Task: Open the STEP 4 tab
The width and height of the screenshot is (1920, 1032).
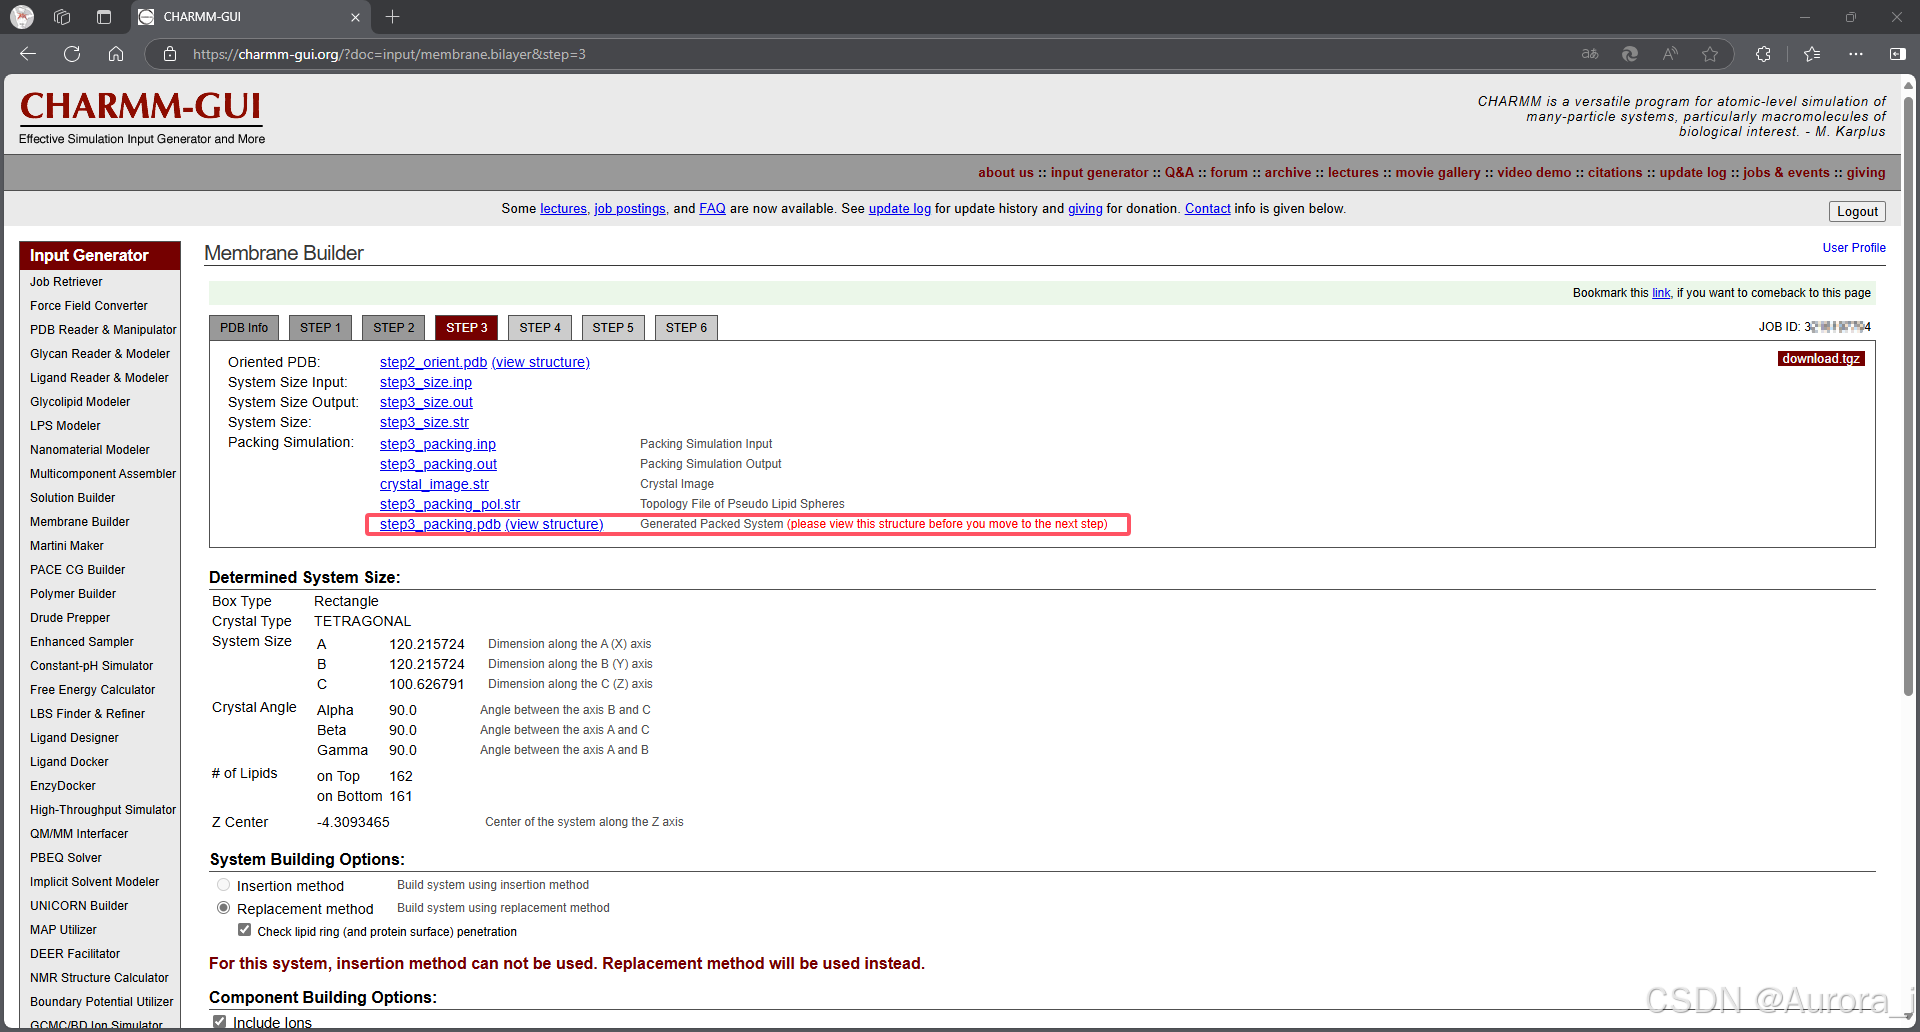Action: tap(540, 327)
